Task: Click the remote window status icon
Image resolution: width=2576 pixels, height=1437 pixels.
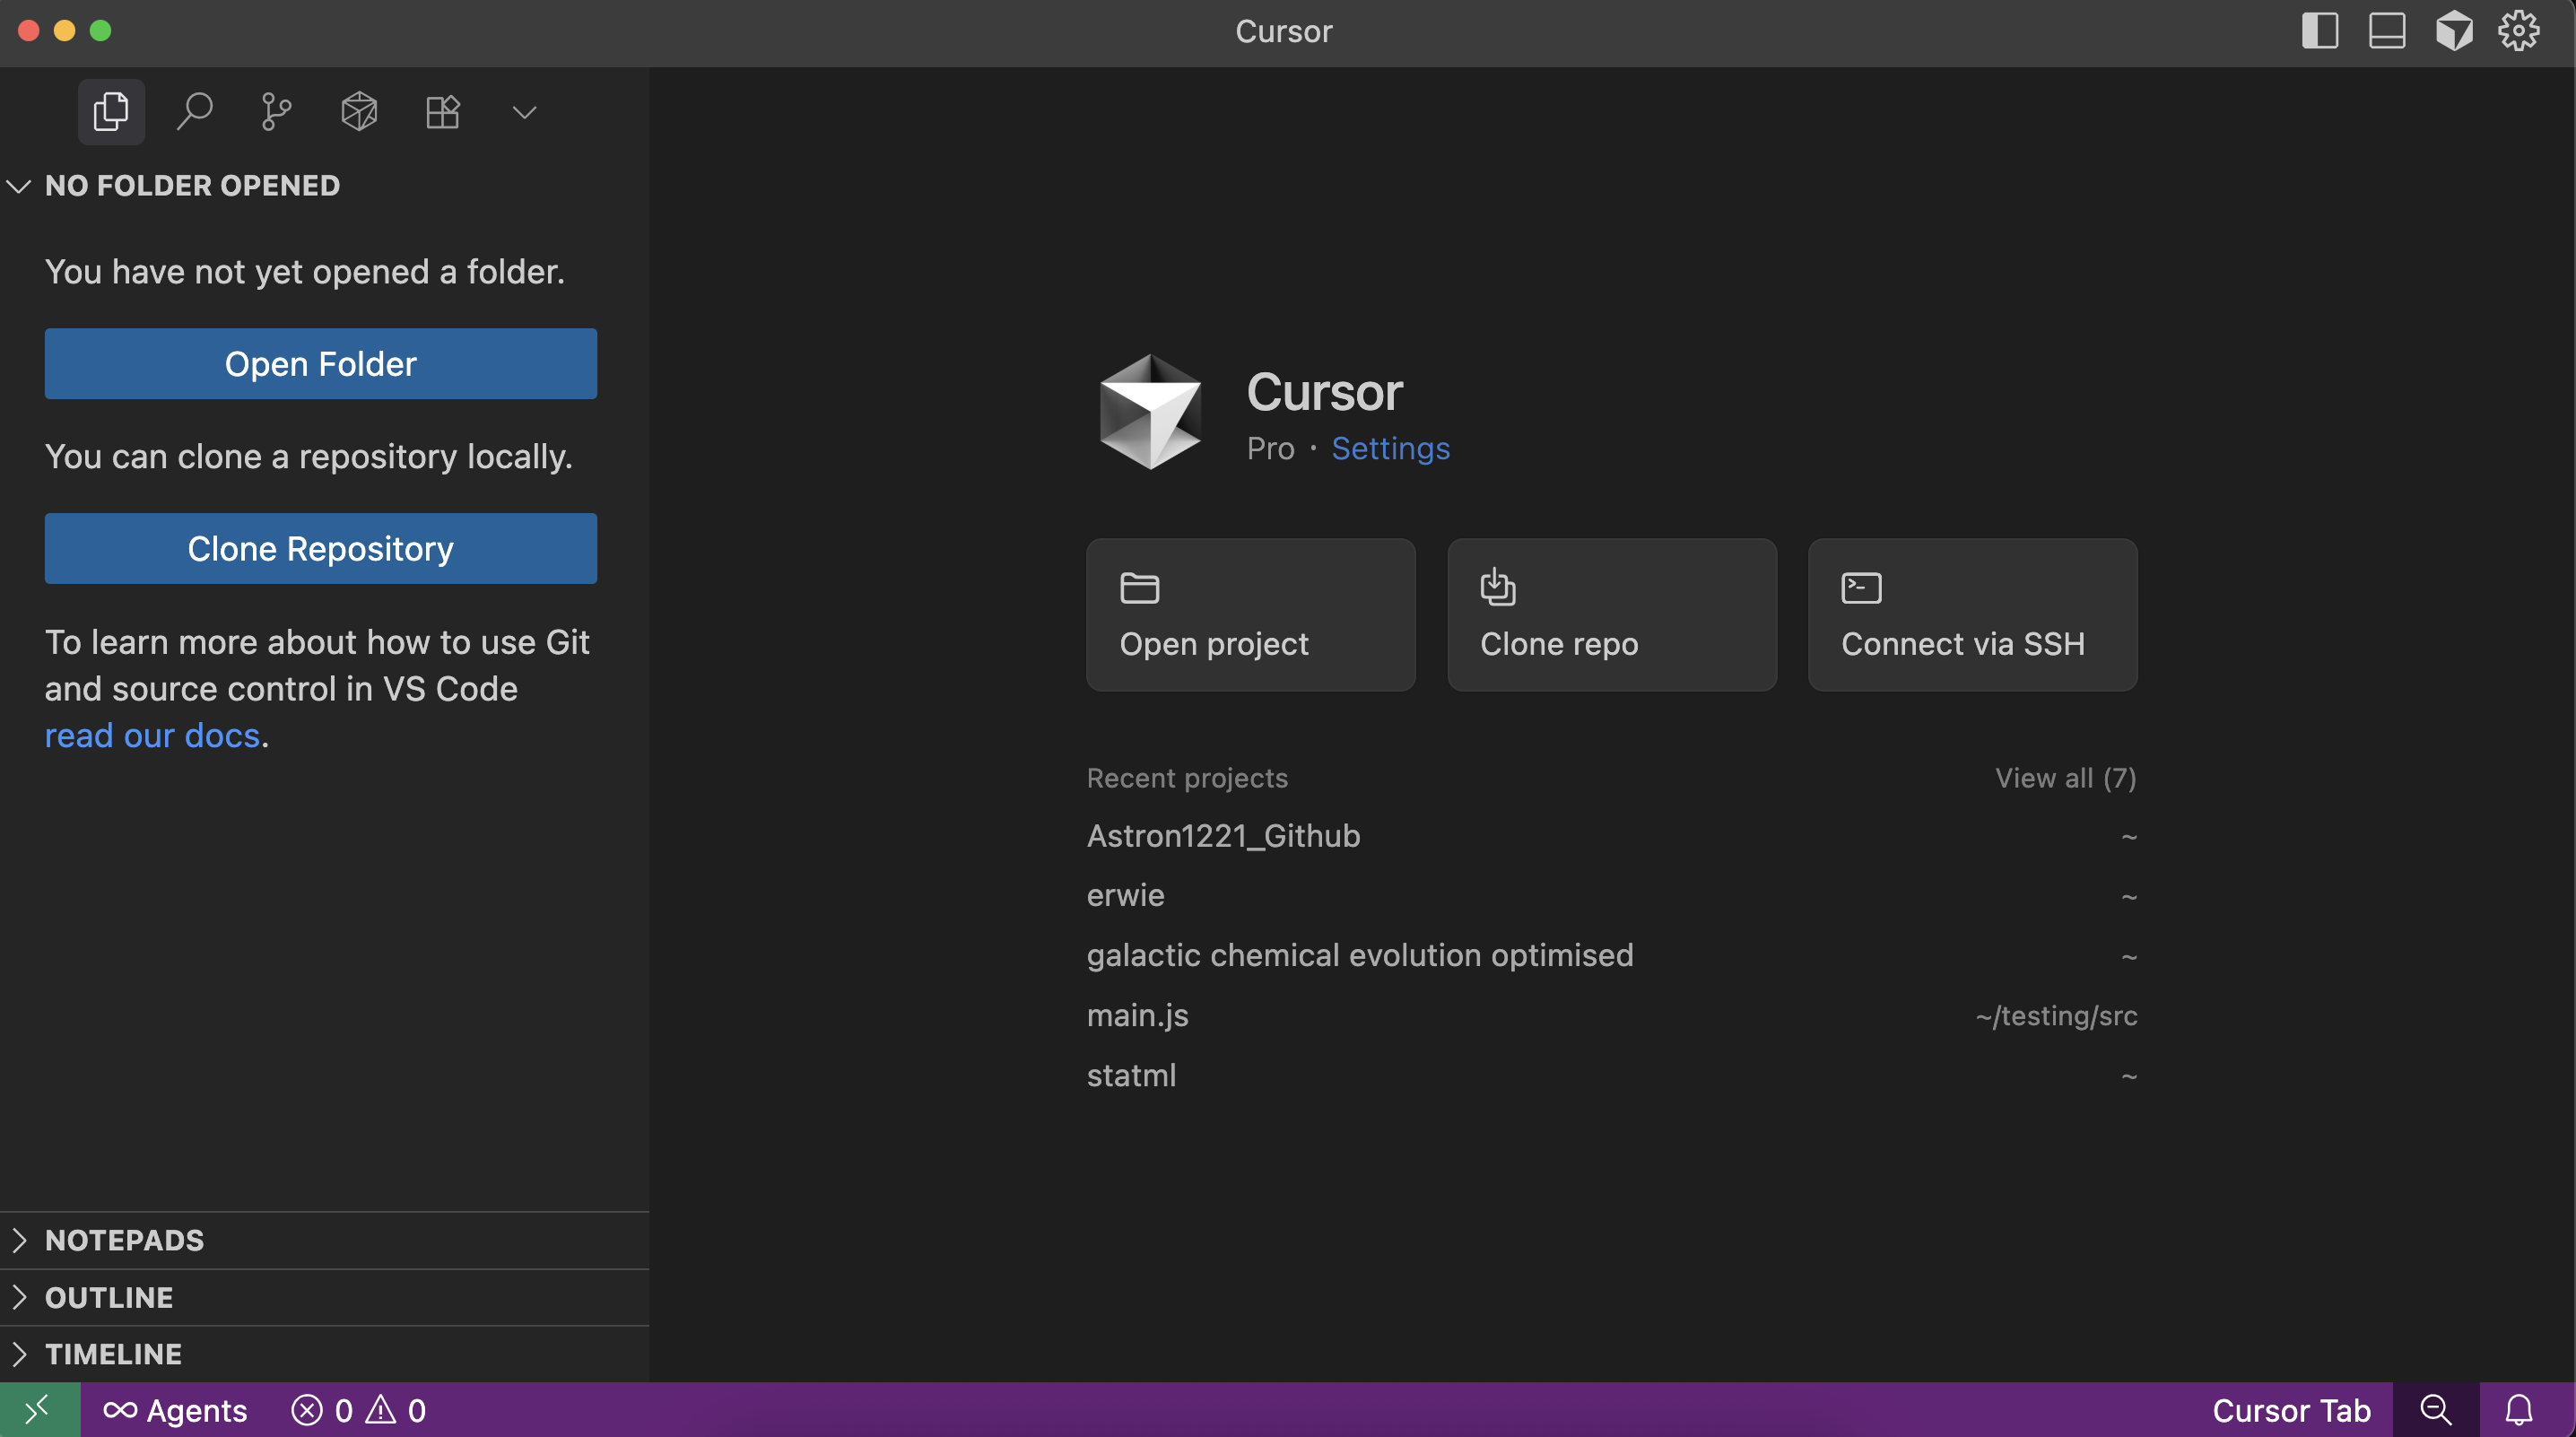Action: click(x=39, y=1410)
